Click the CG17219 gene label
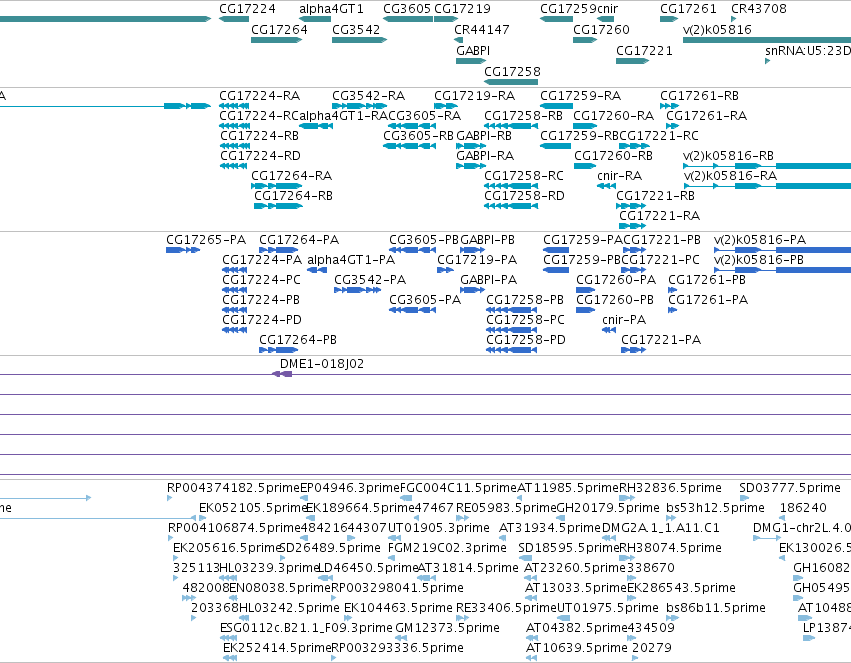 [462, 9]
